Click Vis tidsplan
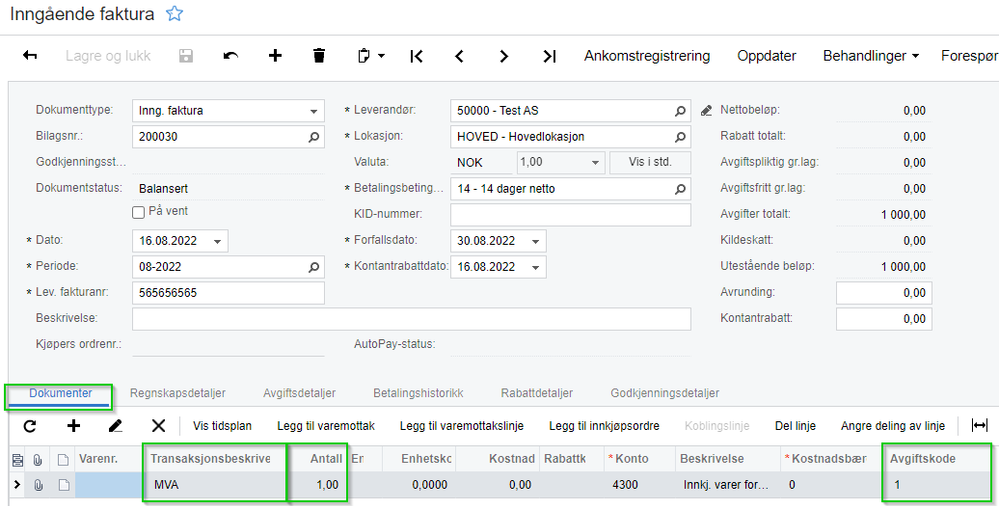 222,426
